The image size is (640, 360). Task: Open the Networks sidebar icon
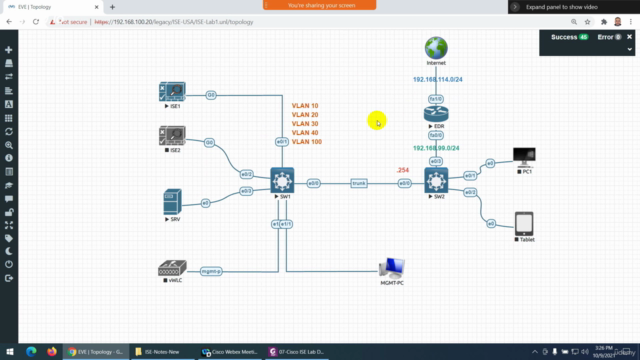(9, 77)
